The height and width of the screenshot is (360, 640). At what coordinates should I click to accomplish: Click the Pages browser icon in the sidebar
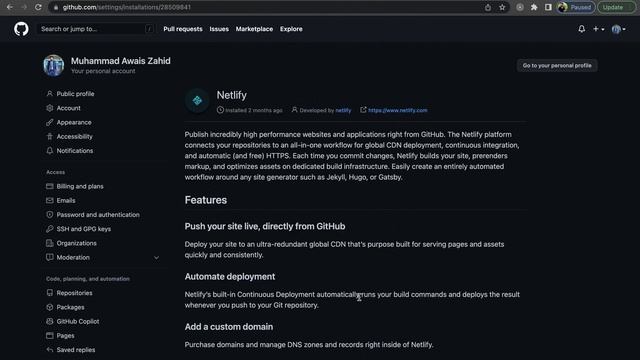[x=49, y=336]
